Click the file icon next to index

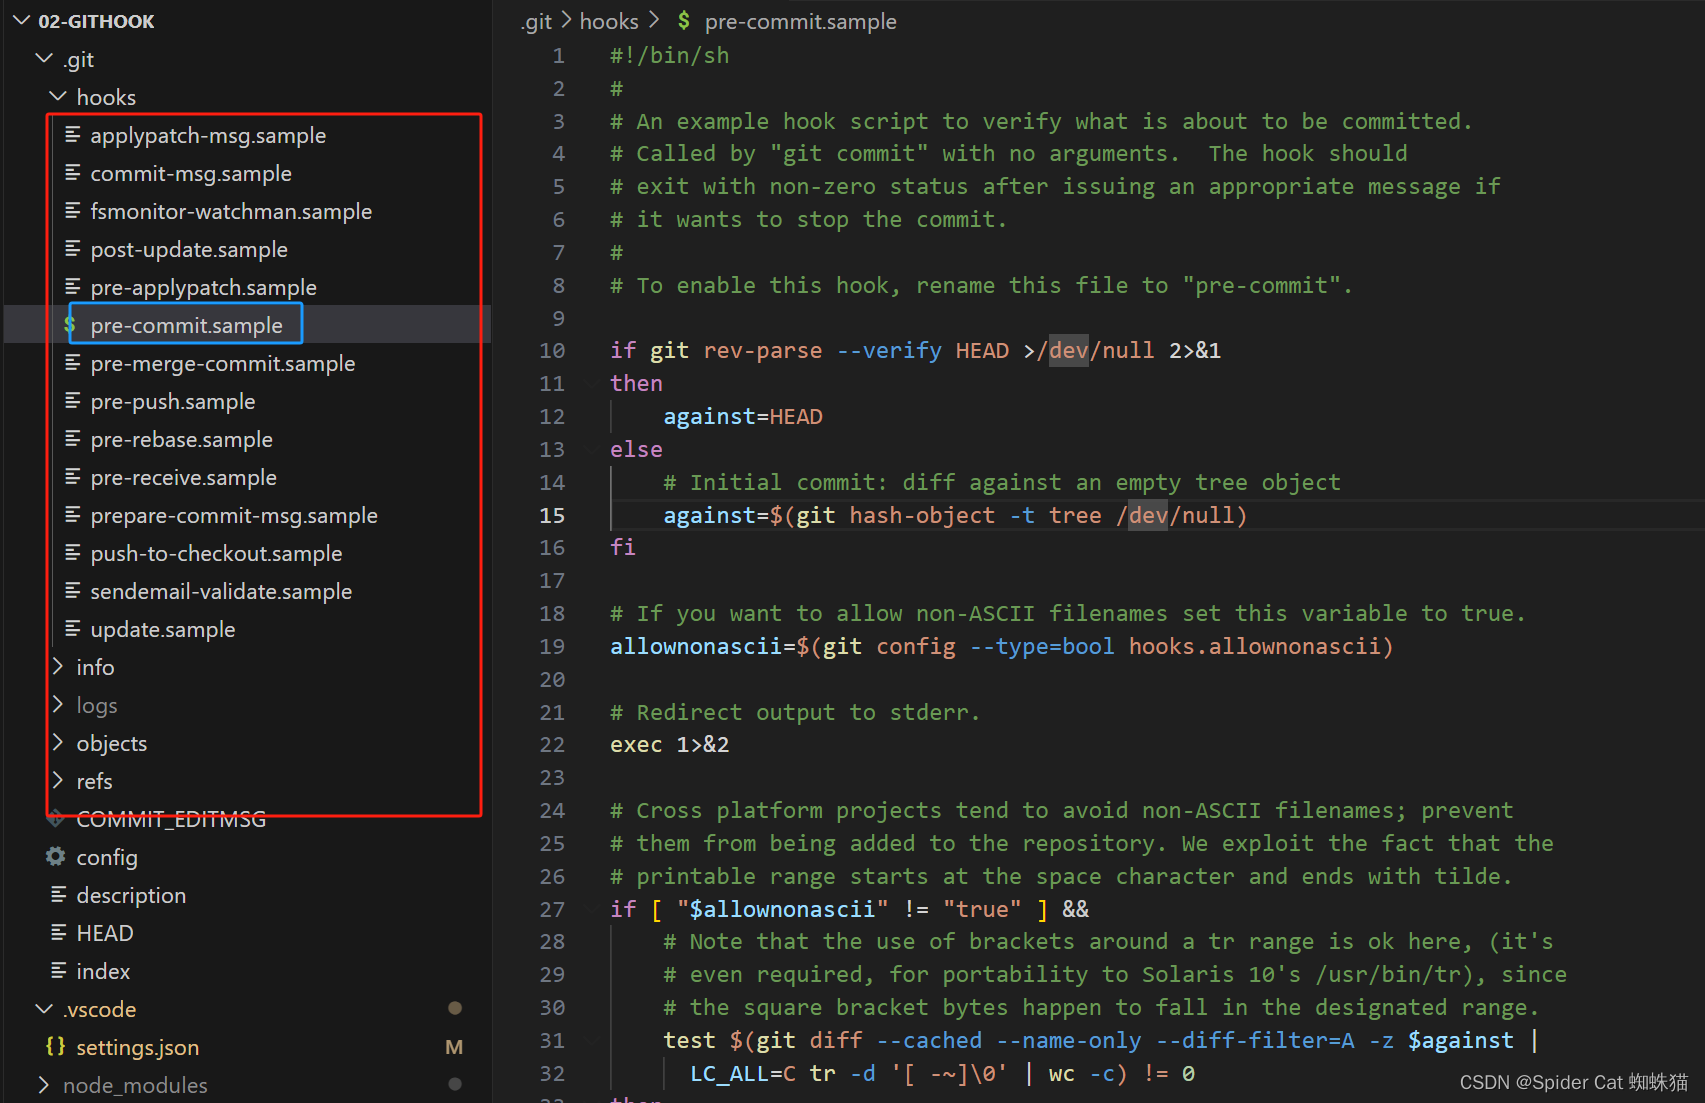pos(59,971)
